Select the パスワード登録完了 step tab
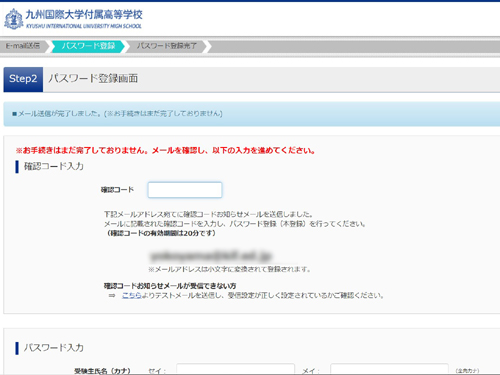 [167, 46]
